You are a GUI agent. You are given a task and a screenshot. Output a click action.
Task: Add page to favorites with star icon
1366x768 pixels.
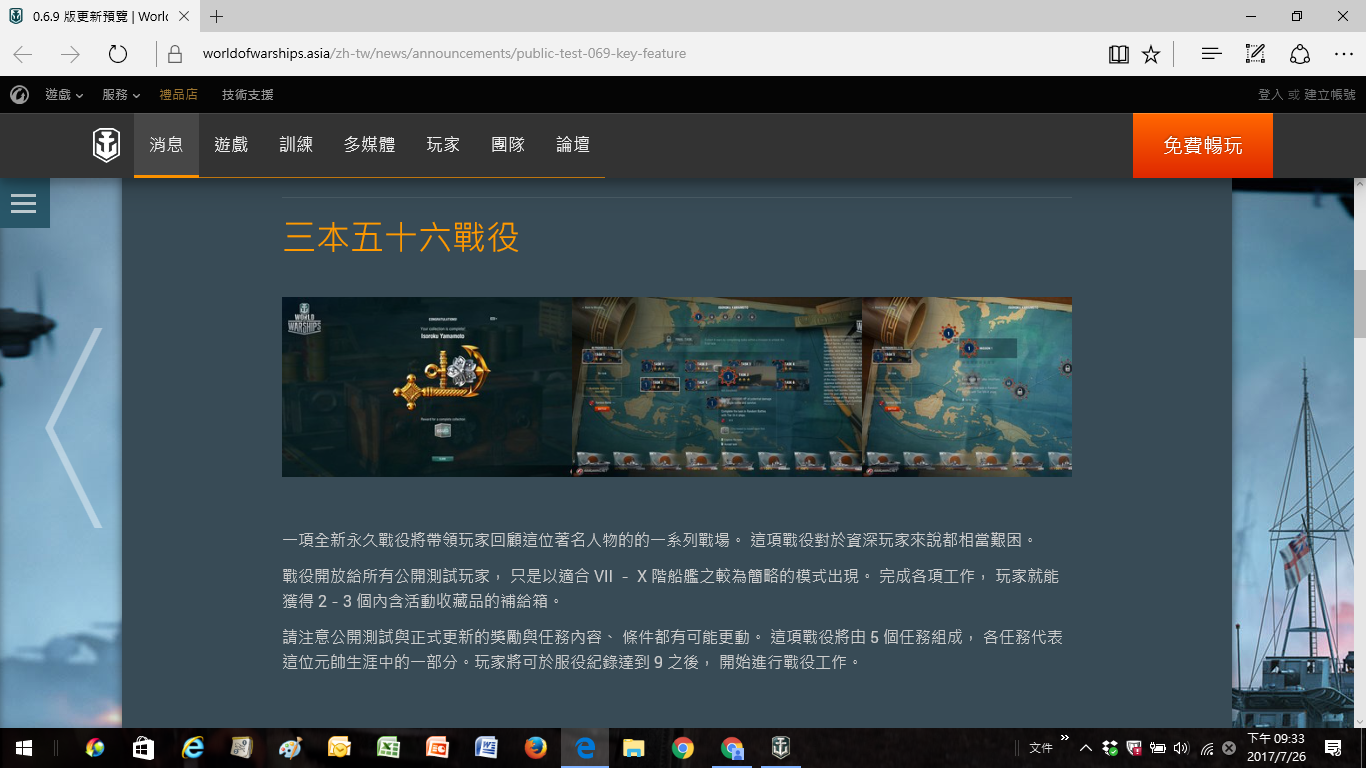1151,54
